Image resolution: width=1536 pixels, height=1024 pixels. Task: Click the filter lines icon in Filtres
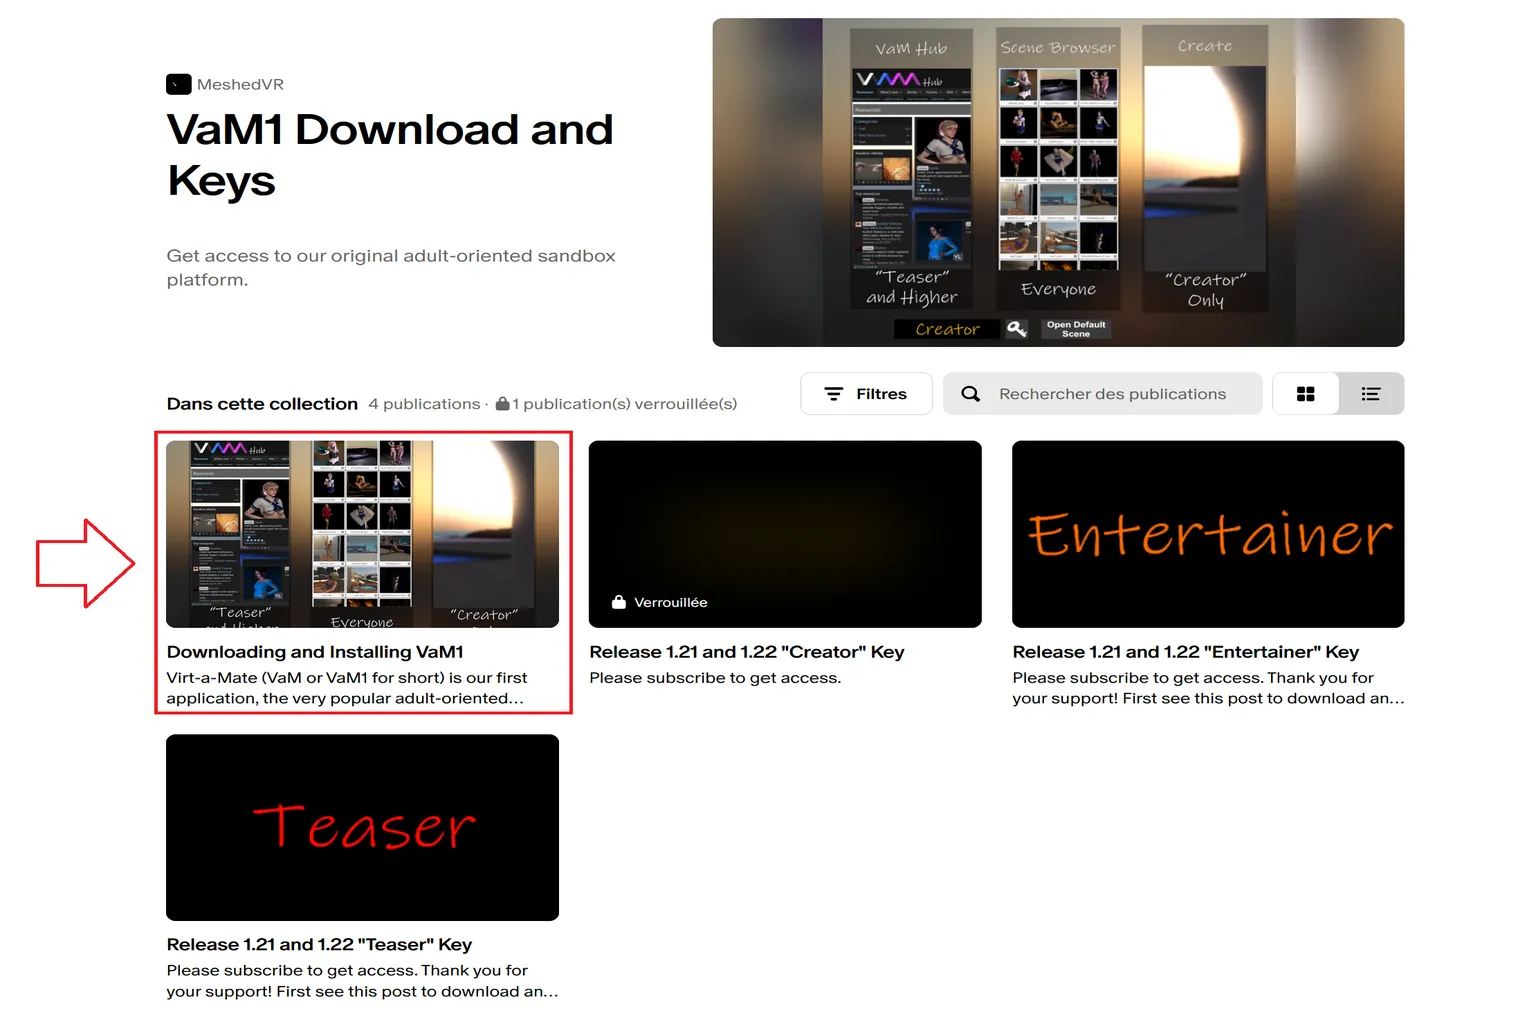point(833,394)
